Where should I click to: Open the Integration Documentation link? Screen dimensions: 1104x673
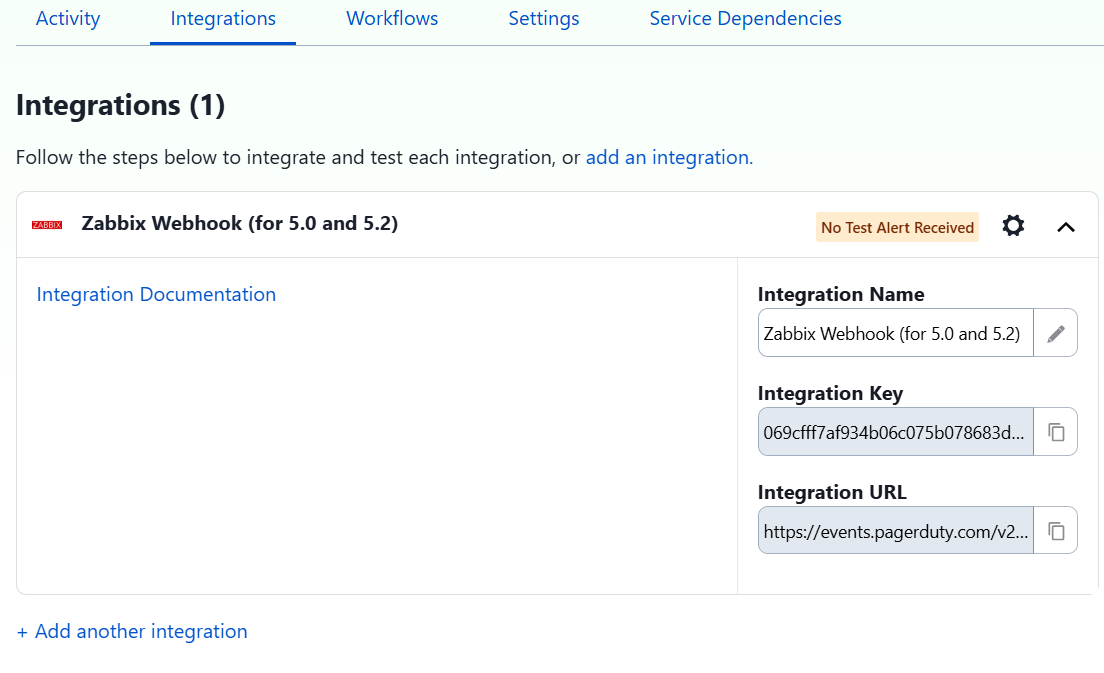pos(156,294)
